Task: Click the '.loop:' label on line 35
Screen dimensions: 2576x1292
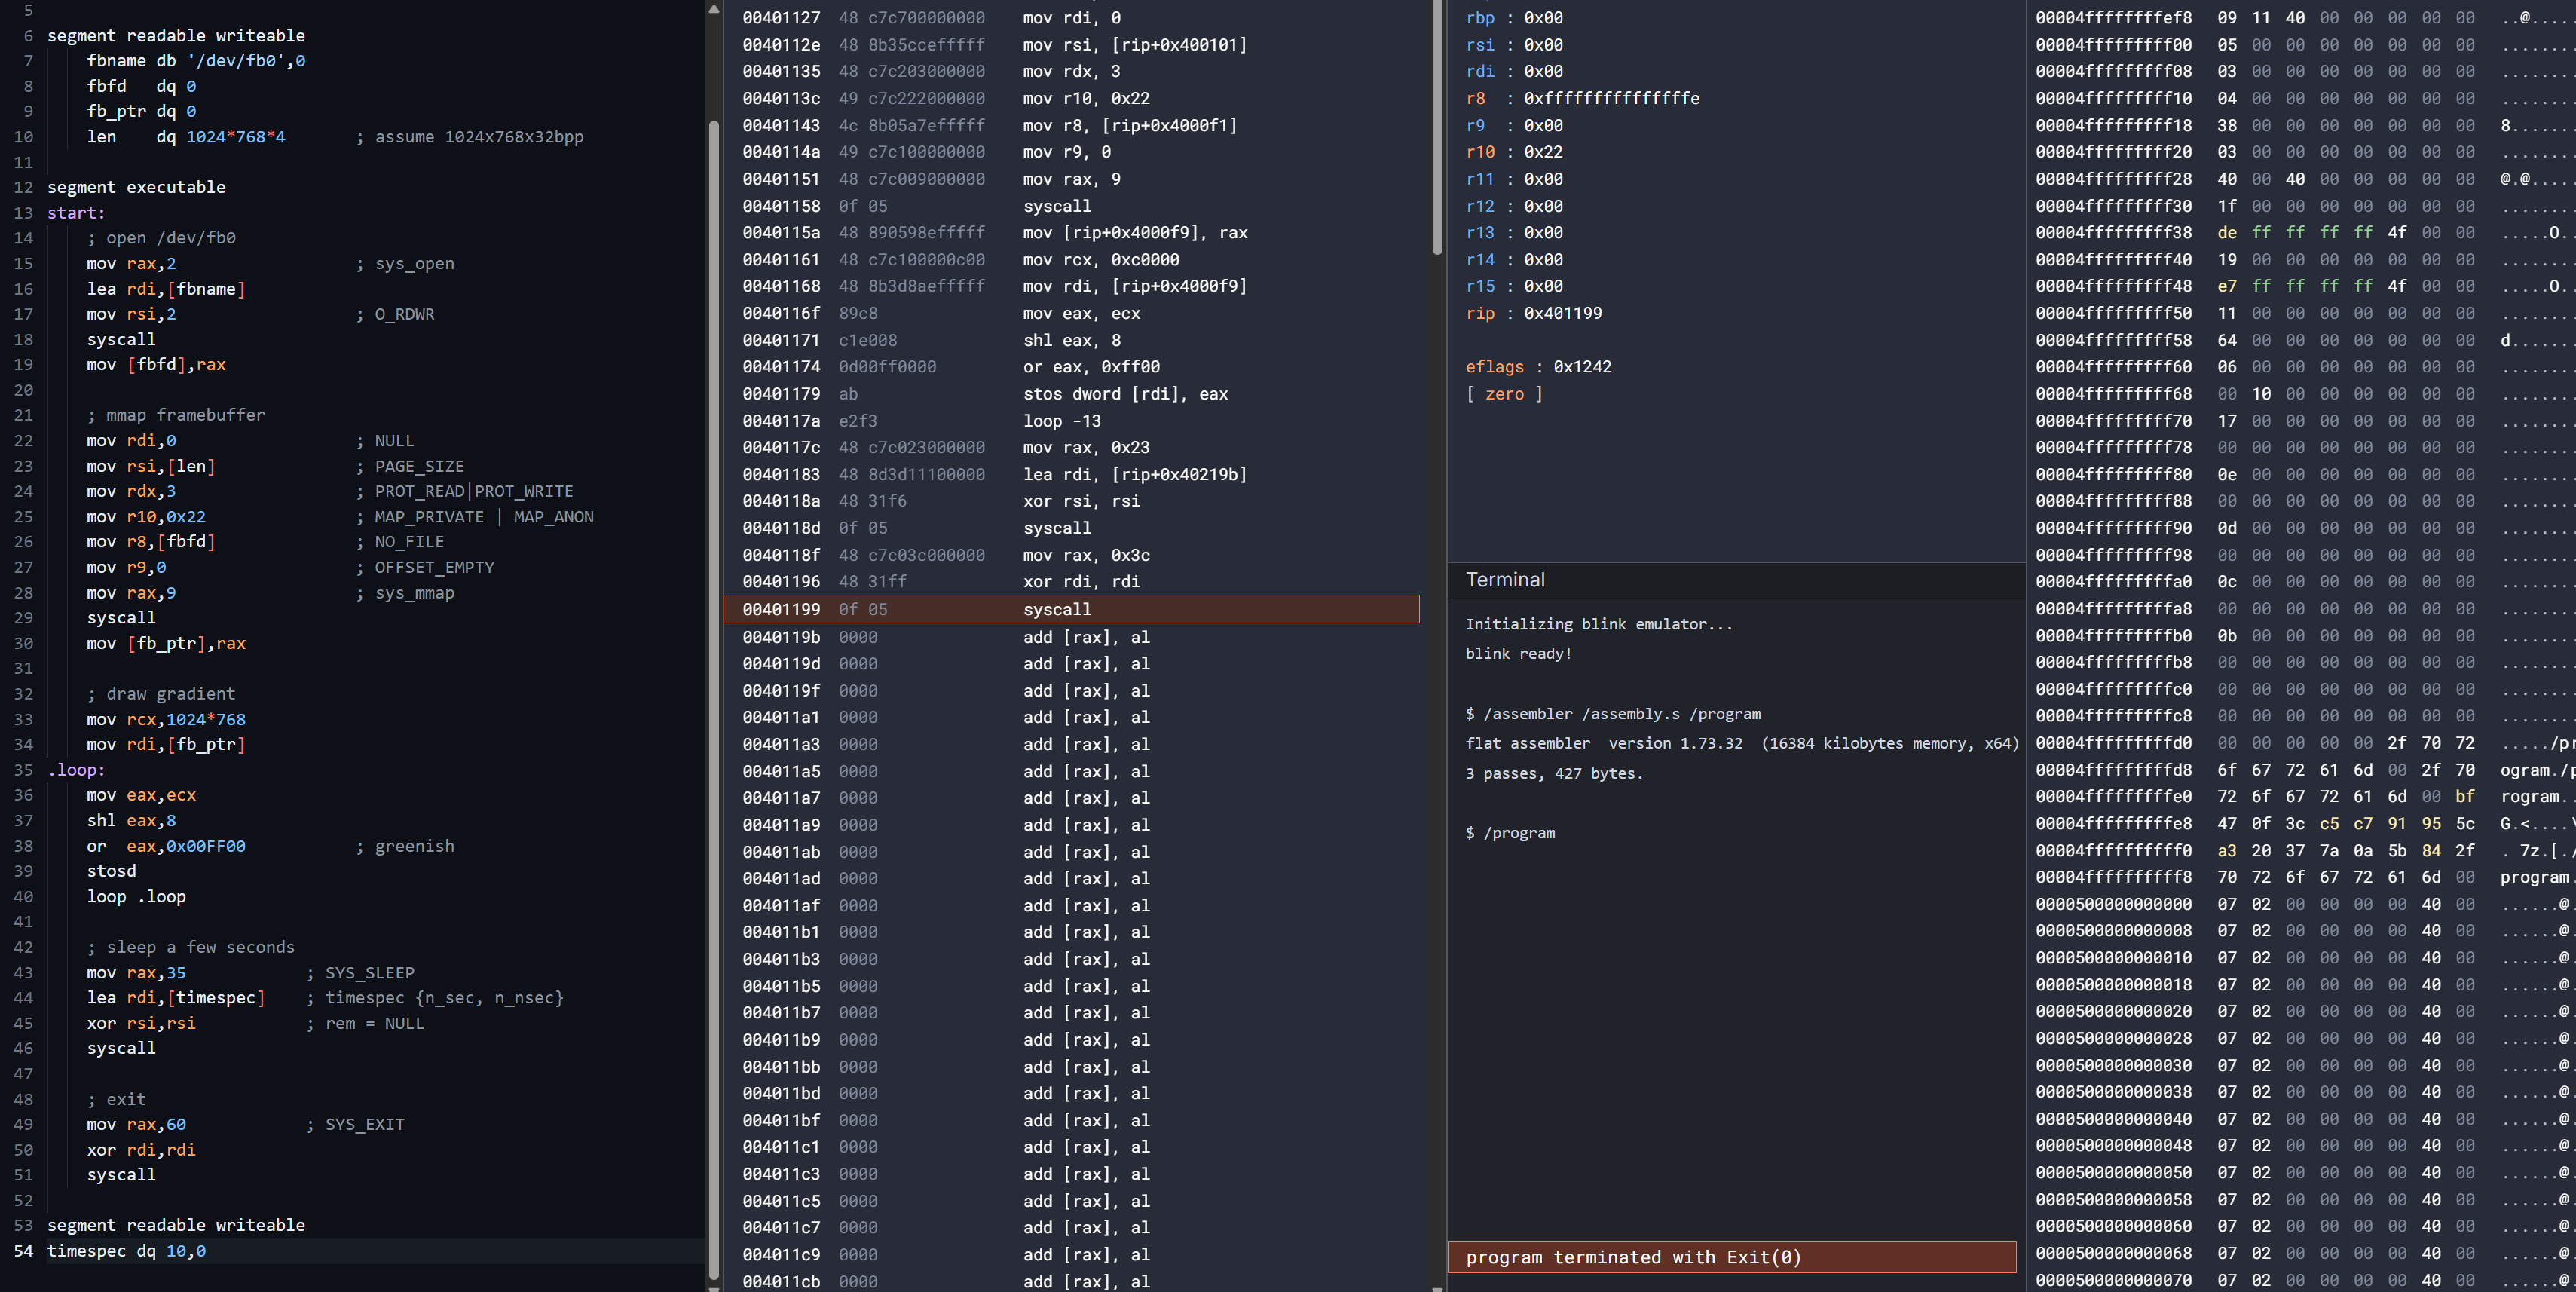Action: coord(76,770)
